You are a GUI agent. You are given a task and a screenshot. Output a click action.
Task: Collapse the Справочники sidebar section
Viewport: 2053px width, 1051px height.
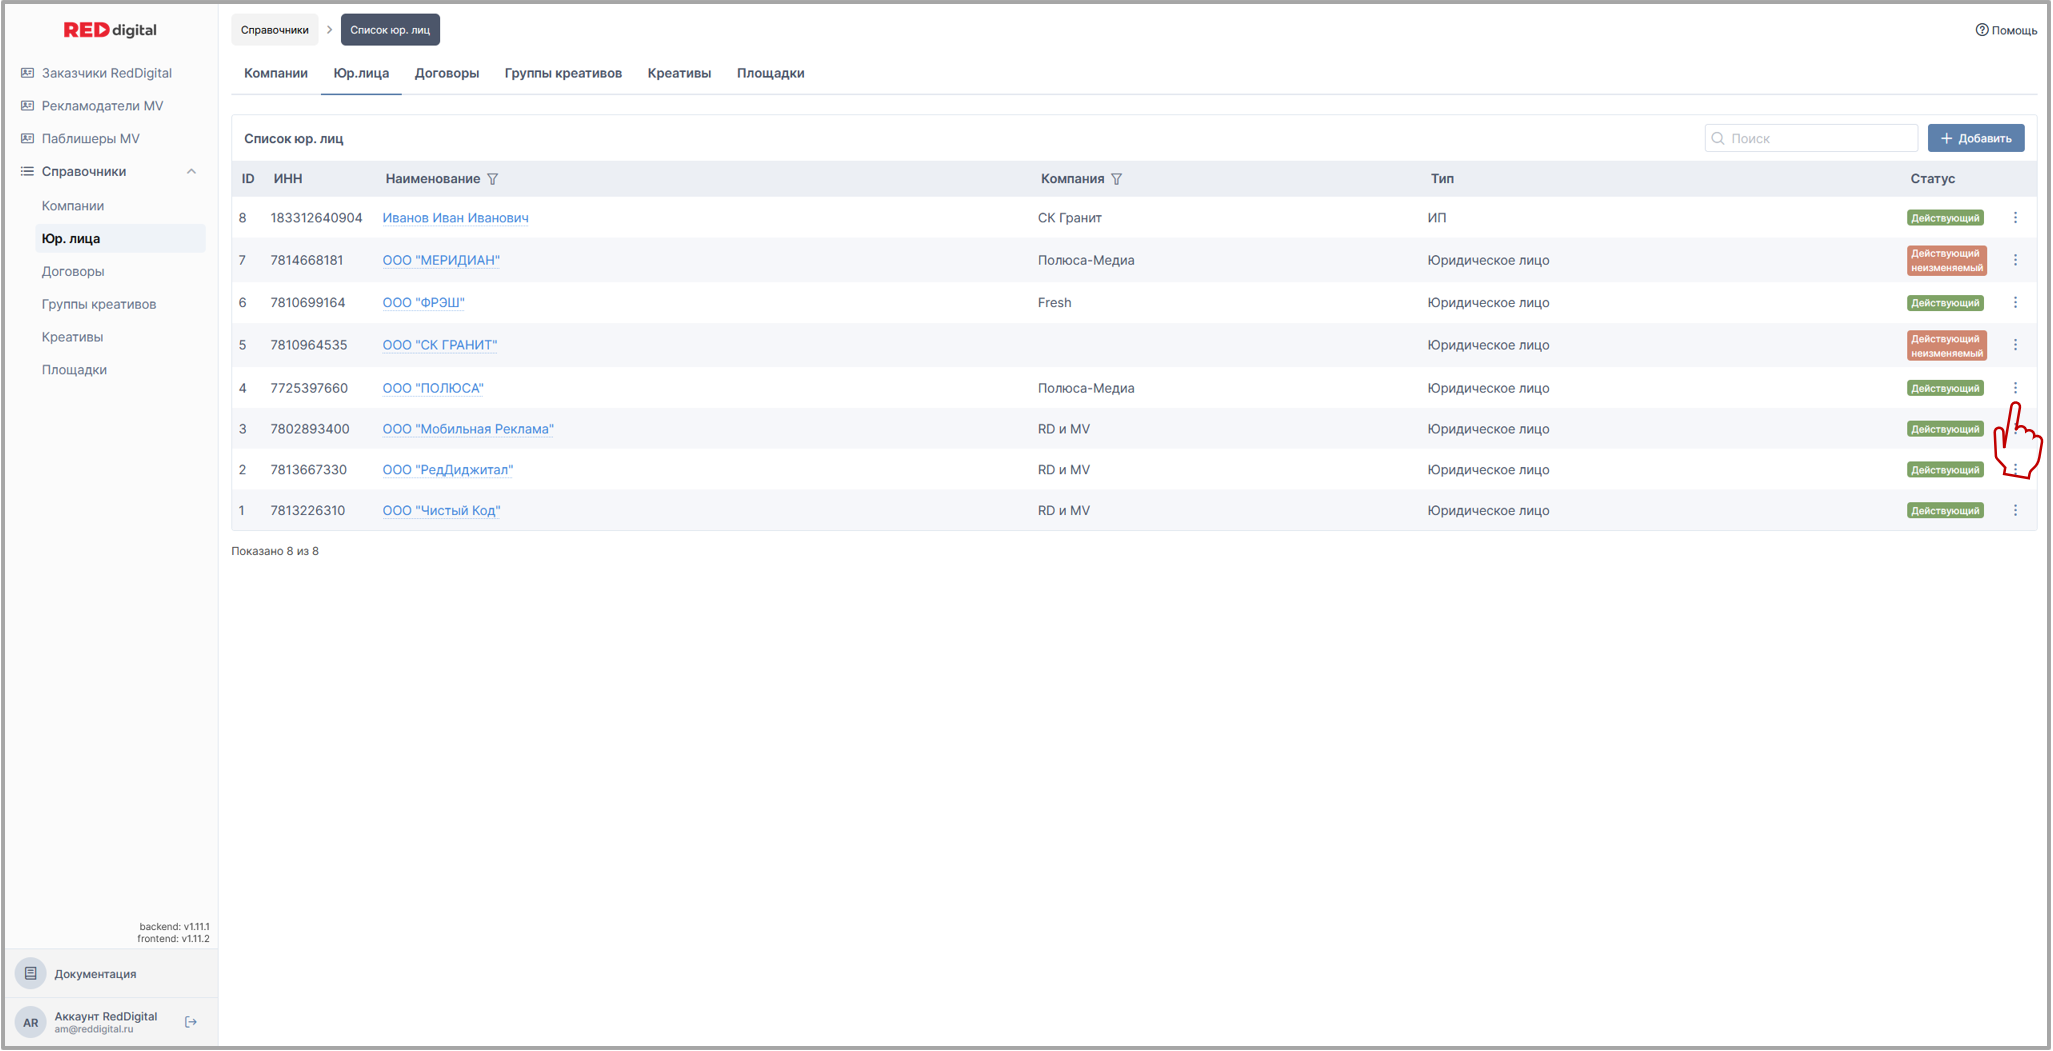tap(191, 172)
